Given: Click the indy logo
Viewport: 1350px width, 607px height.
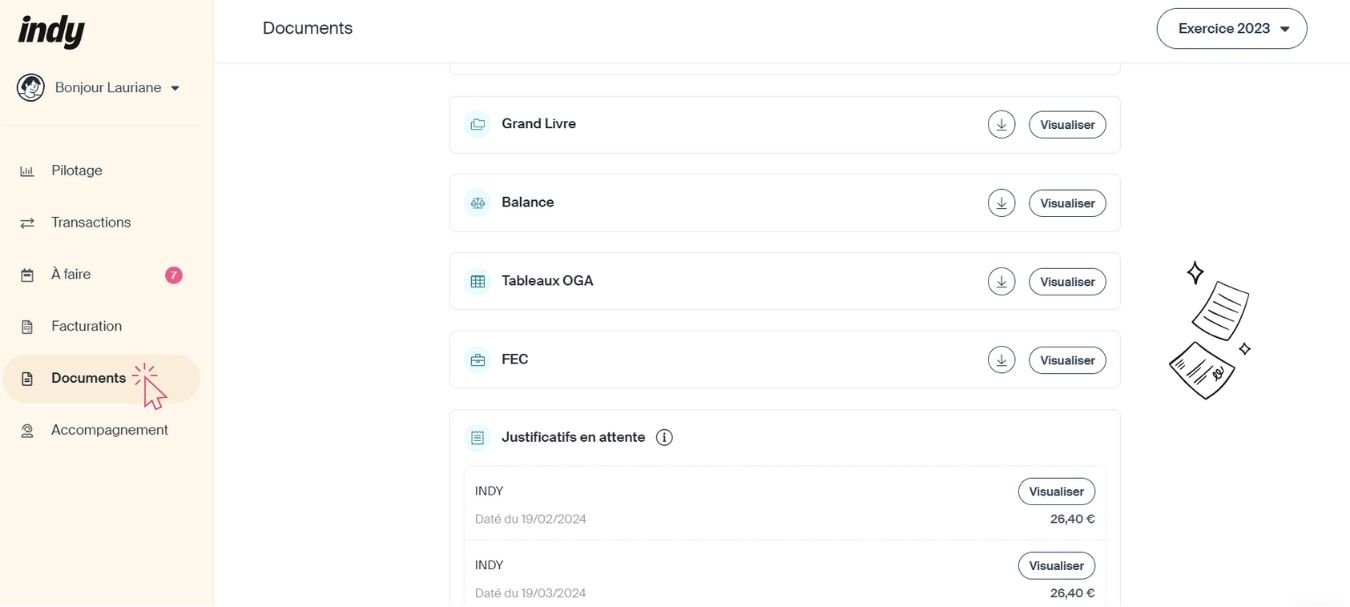Looking at the screenshot, I should [x=51, y=31].
